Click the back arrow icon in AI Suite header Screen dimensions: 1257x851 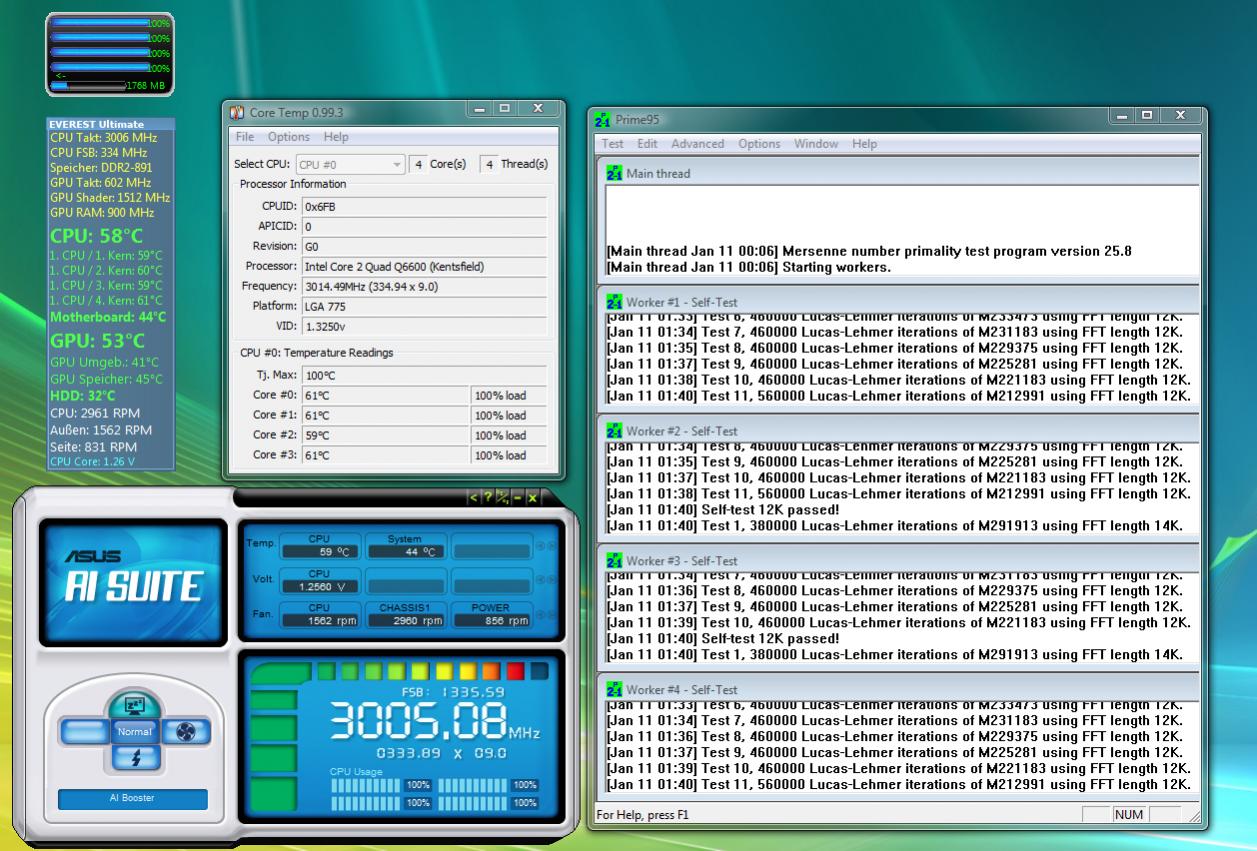[x=474, y=498]
